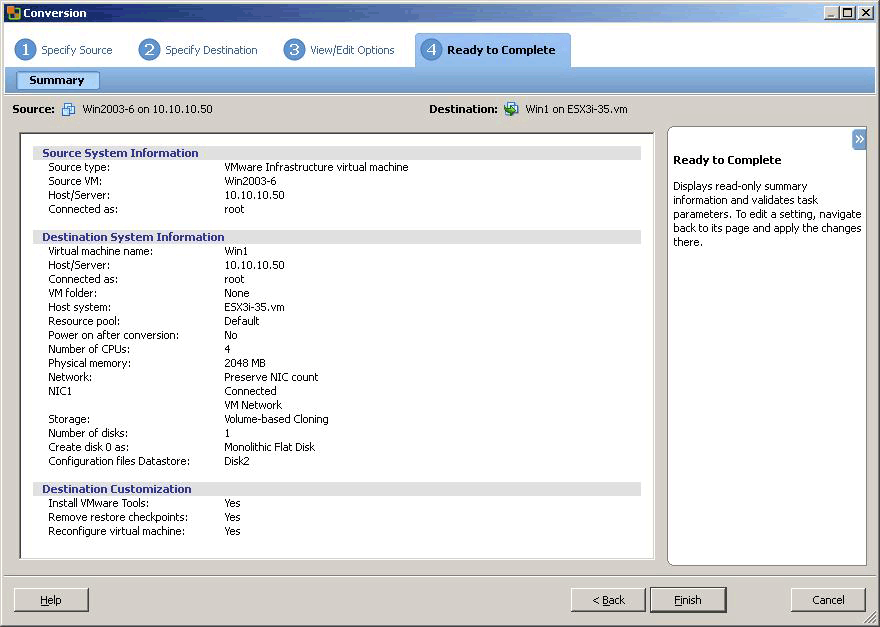Image resolution: width=880 pixels, height=627 pixels.
Task: Select the Ready to Complete tab
Action: (x=493, y=50)
